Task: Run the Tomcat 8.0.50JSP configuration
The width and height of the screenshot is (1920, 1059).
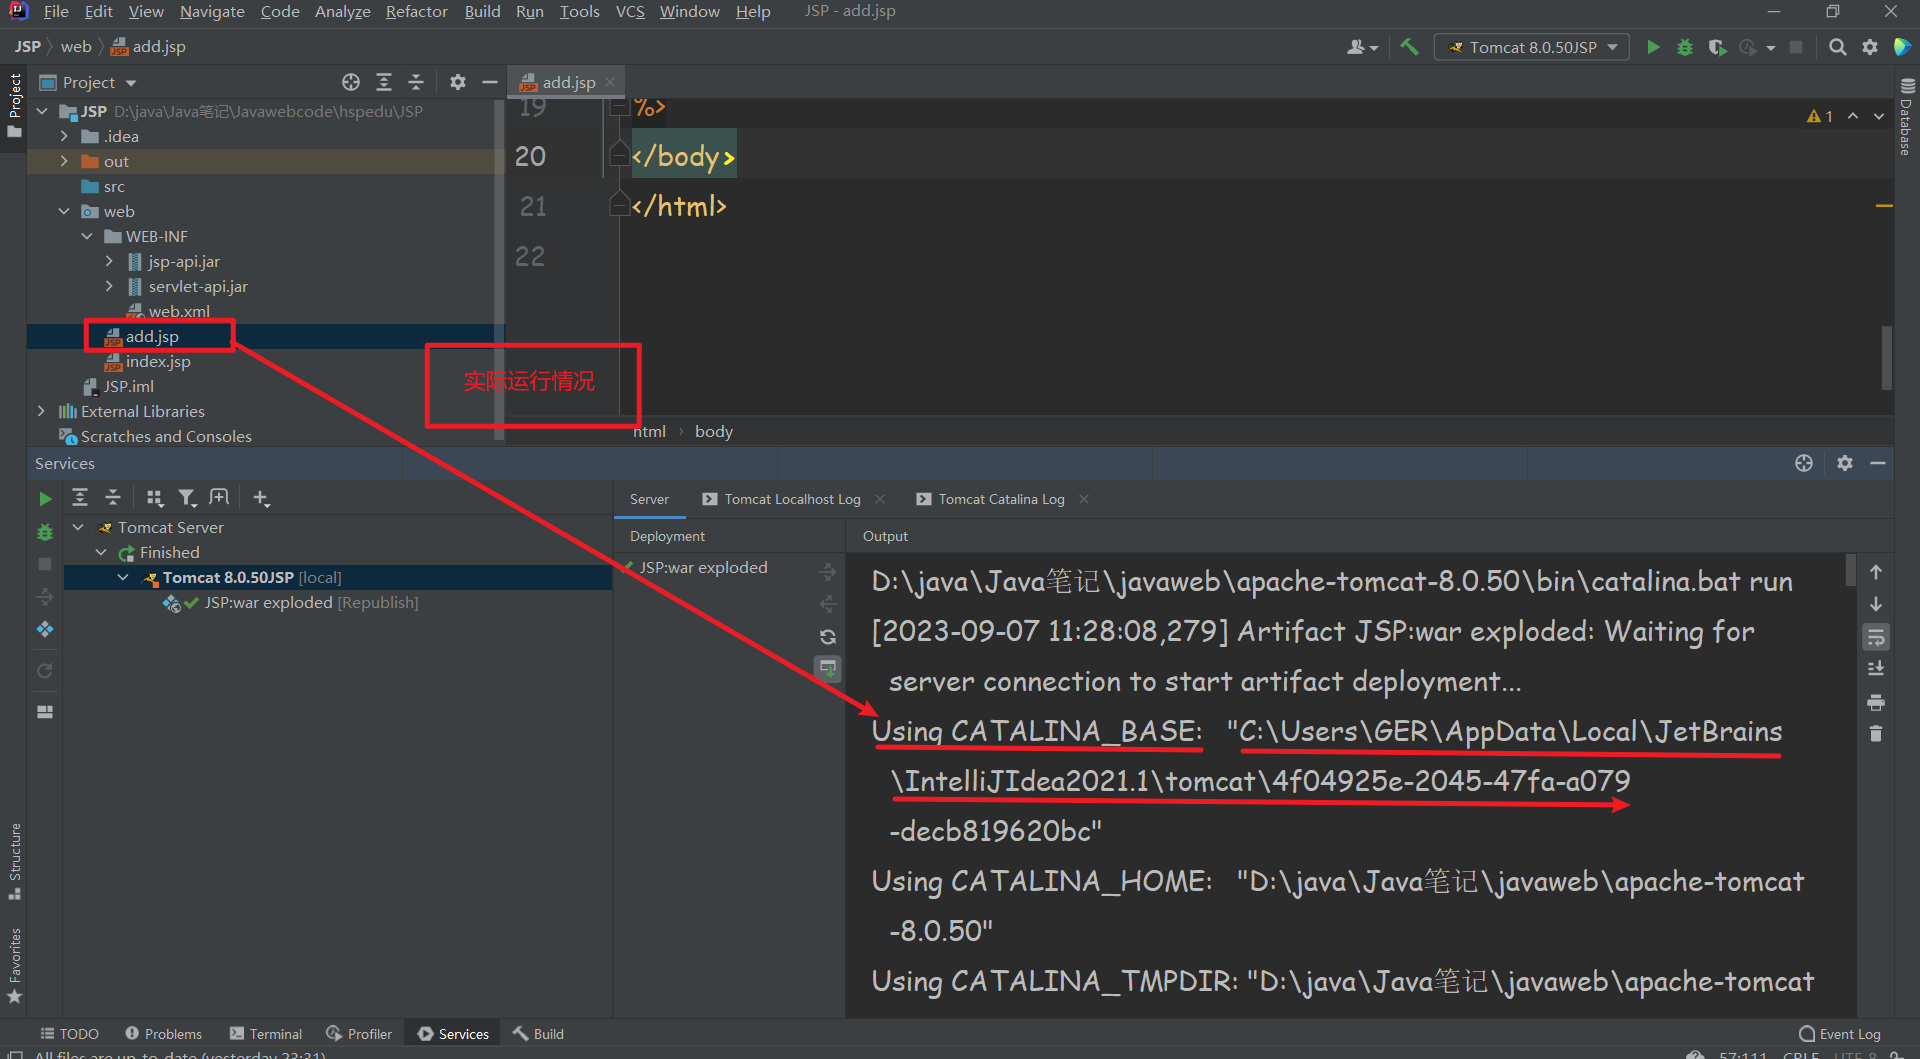Action: [1653, 47]
